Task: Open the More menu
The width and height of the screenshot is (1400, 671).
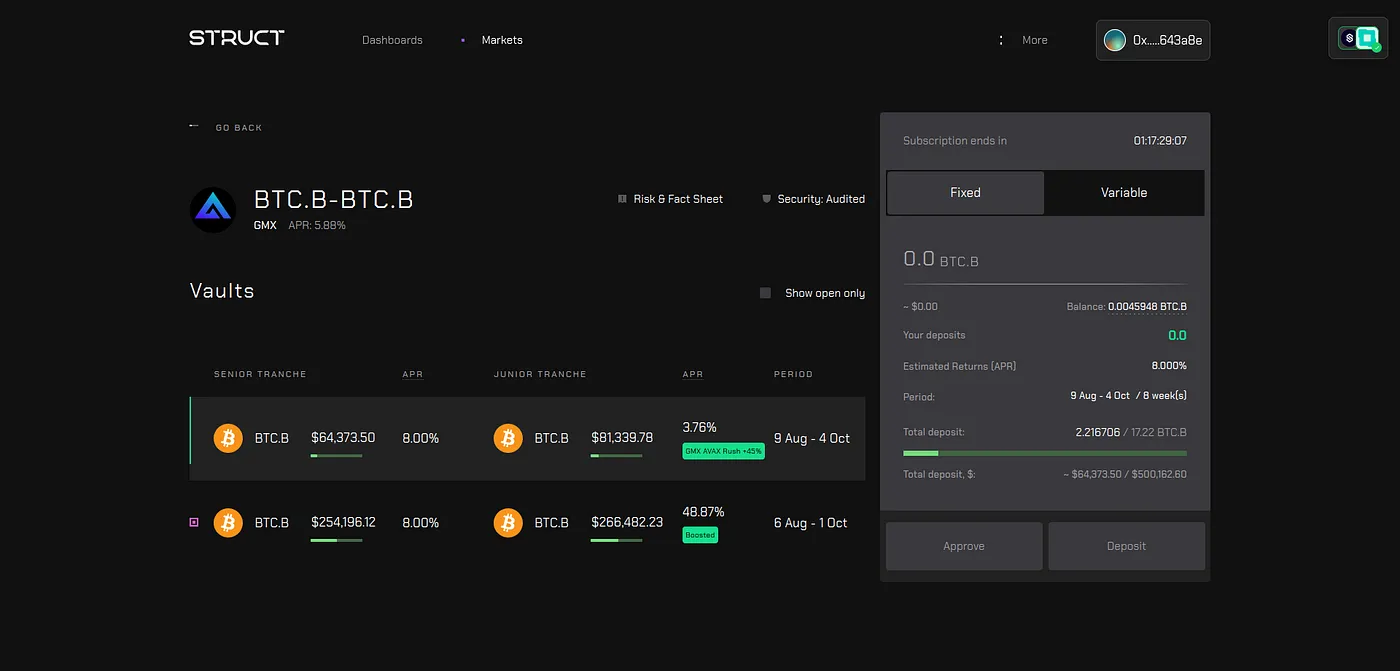Action: pos(1034,40)
